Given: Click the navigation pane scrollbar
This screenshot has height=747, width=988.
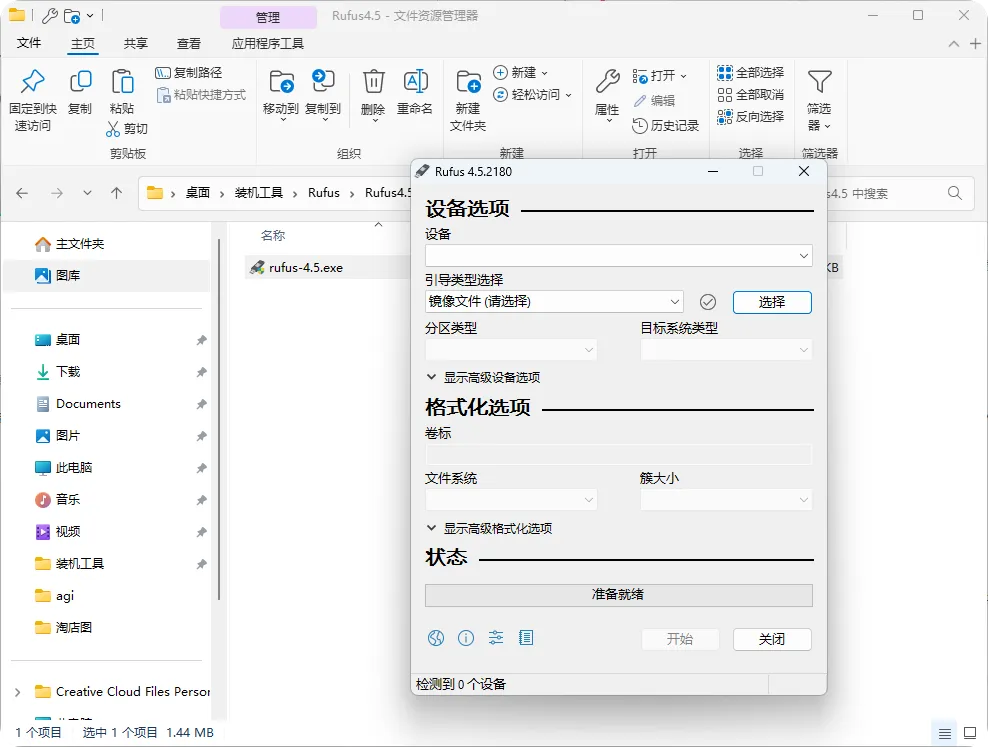Looking at the screenshot, I should tap(219, 419).
